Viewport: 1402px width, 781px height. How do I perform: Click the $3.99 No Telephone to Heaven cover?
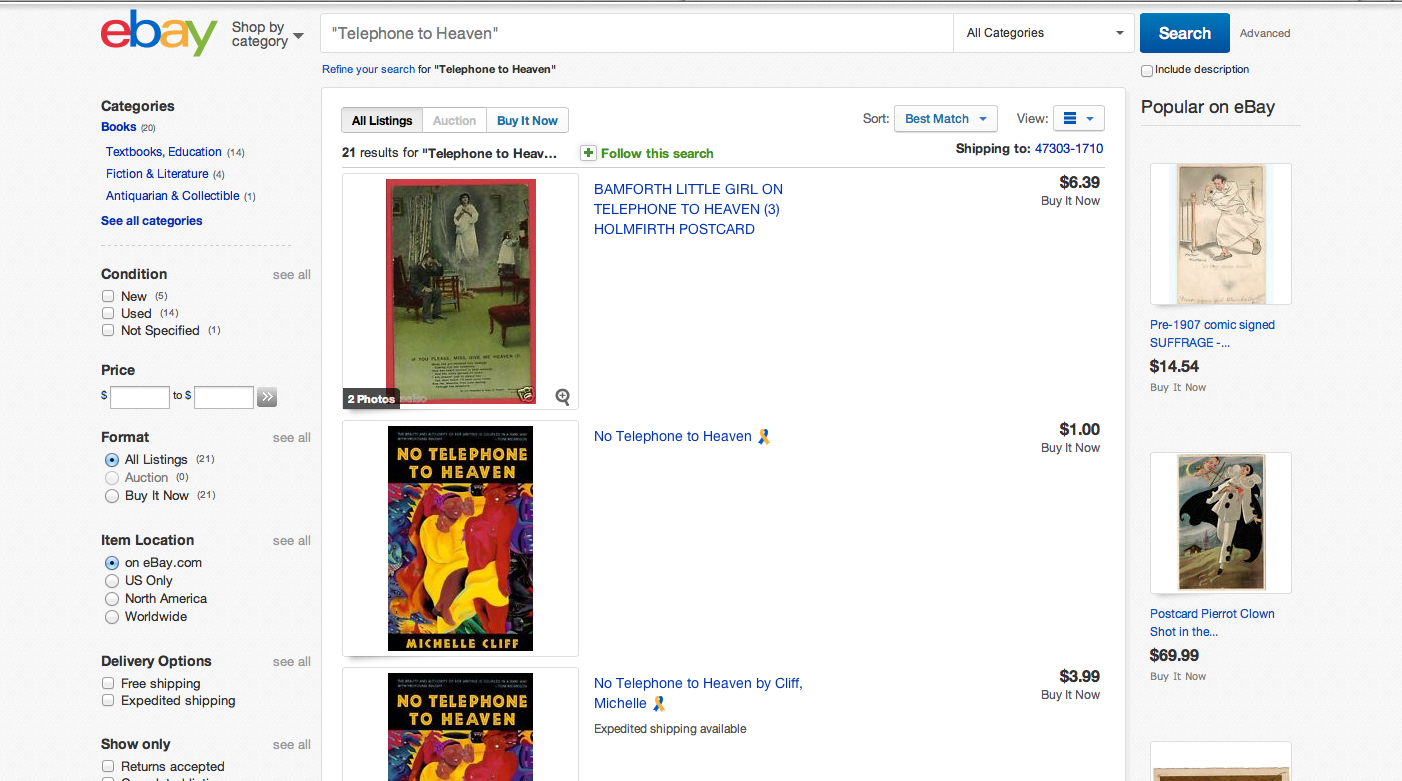point(460,727)
